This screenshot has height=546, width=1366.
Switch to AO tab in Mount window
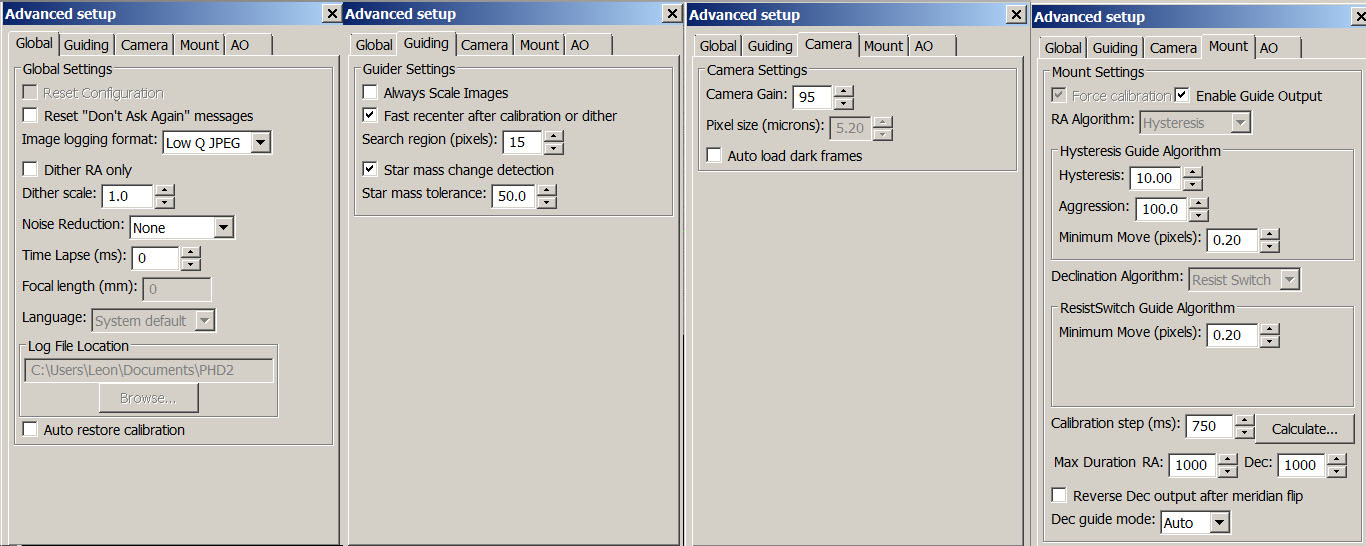tap(1268, 48)
